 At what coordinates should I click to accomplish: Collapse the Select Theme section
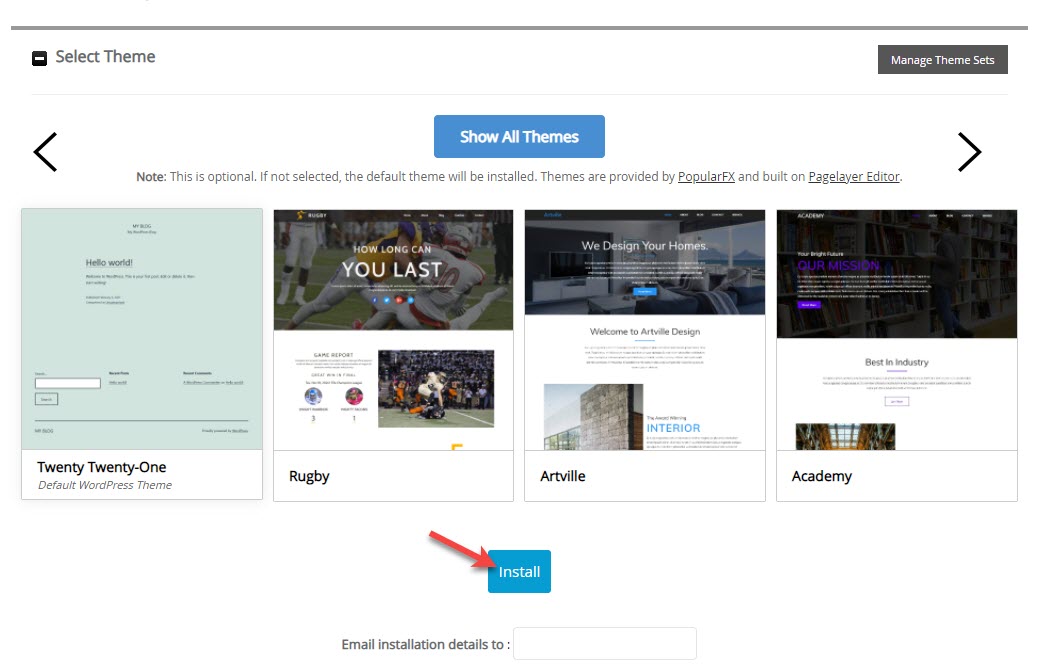[x=40, y=58]
